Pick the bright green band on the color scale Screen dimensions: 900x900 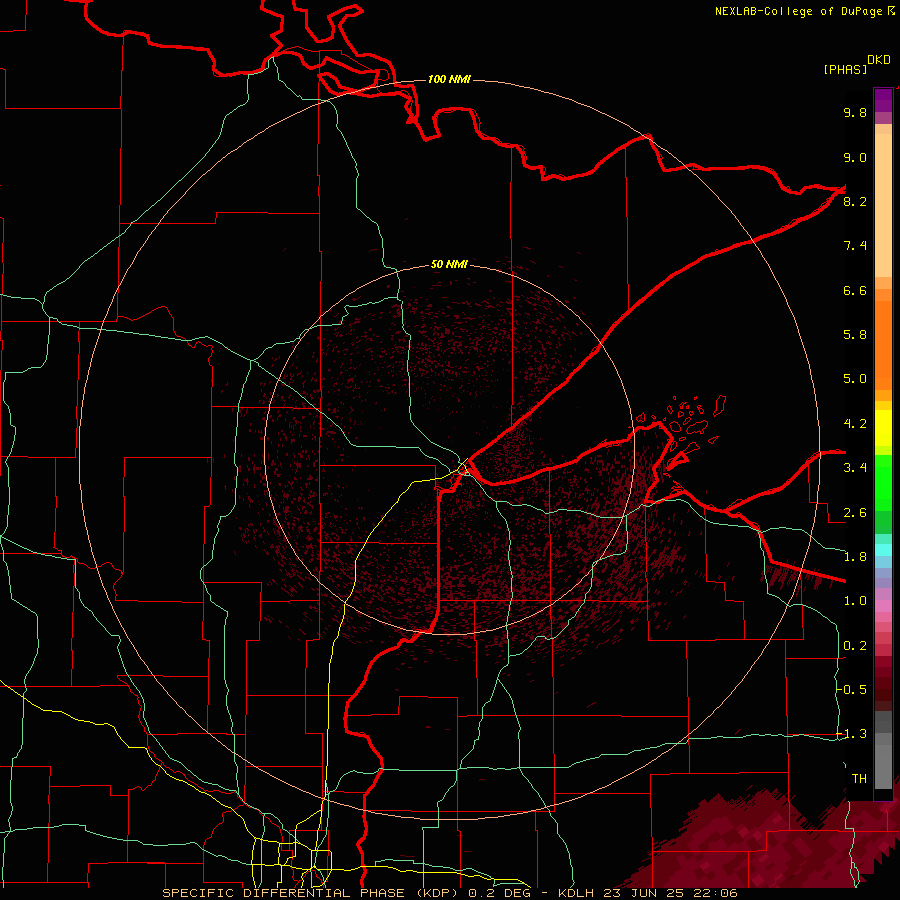coord(883,482)
